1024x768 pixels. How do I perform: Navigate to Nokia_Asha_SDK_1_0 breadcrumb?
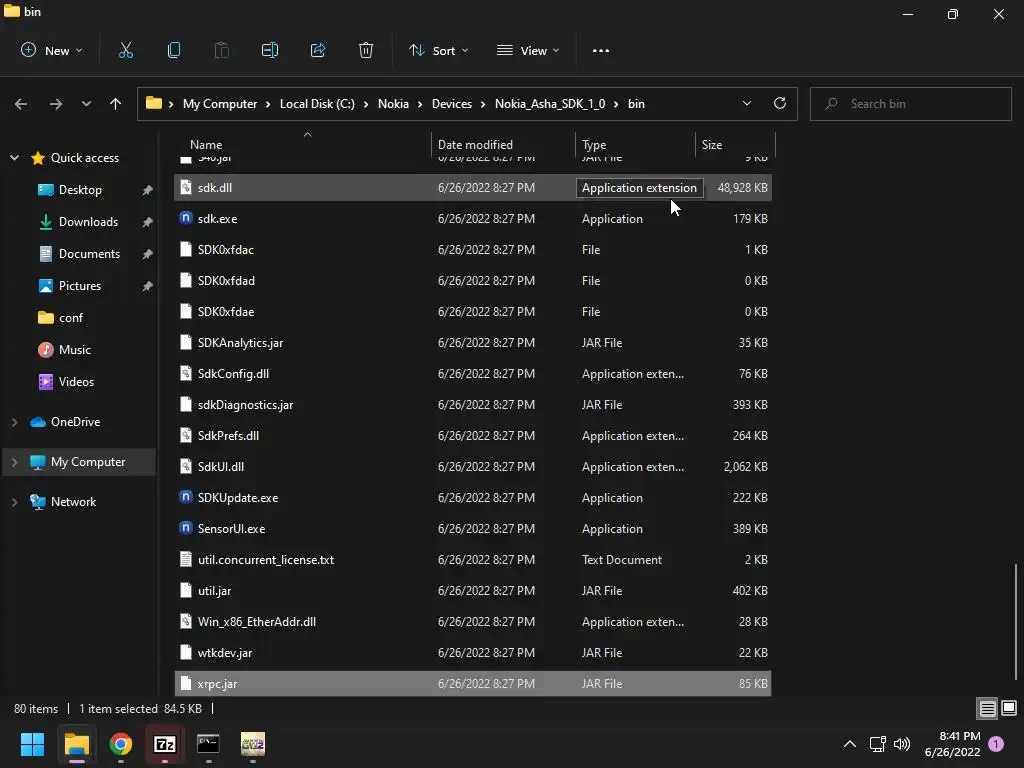(x=550, y=104)
